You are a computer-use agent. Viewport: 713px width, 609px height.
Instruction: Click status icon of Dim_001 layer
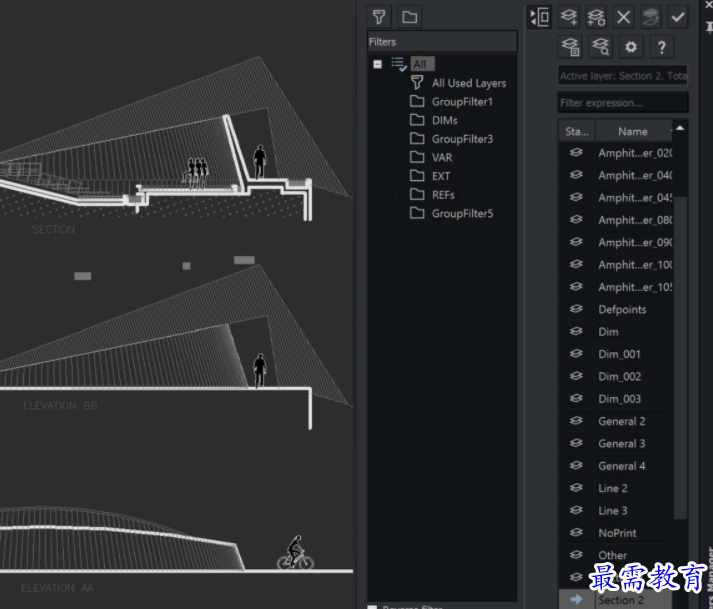coord(576,354)
